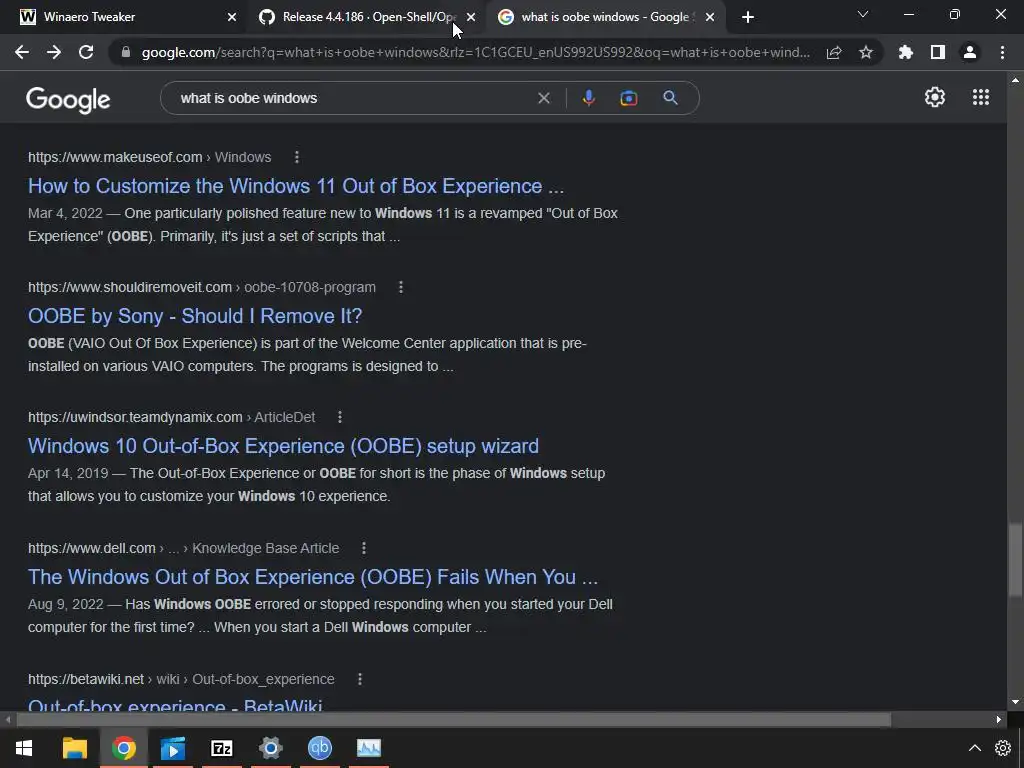Screen dimensions: 1024x768
Task: Open the Chrome extensions puzzle icon
Action: 906,52
